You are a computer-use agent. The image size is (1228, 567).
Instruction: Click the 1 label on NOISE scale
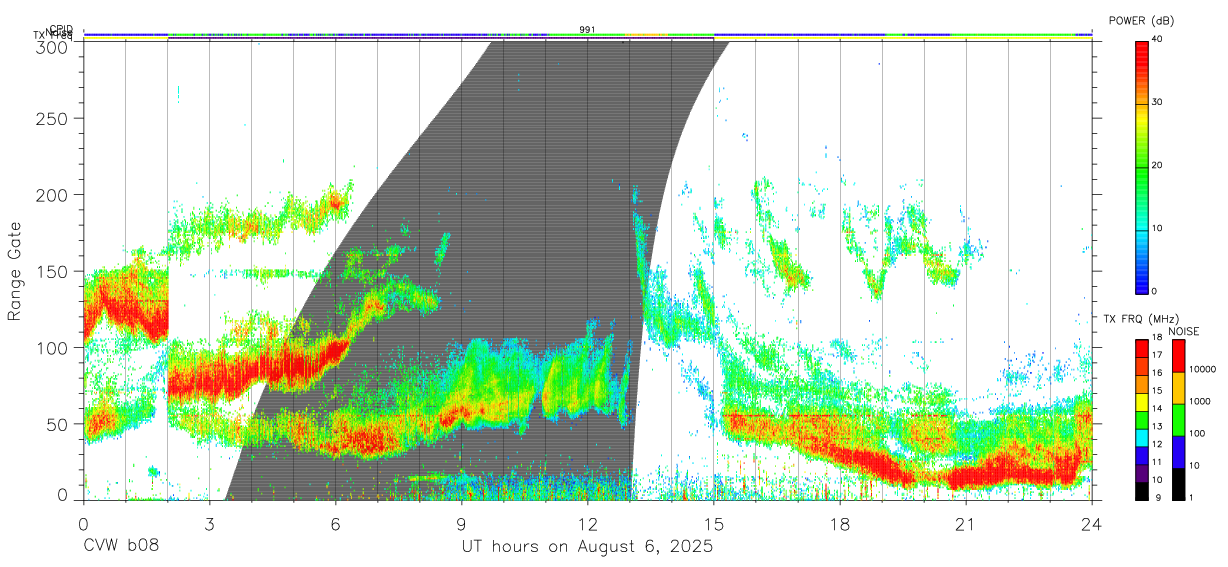[1193, 498]
